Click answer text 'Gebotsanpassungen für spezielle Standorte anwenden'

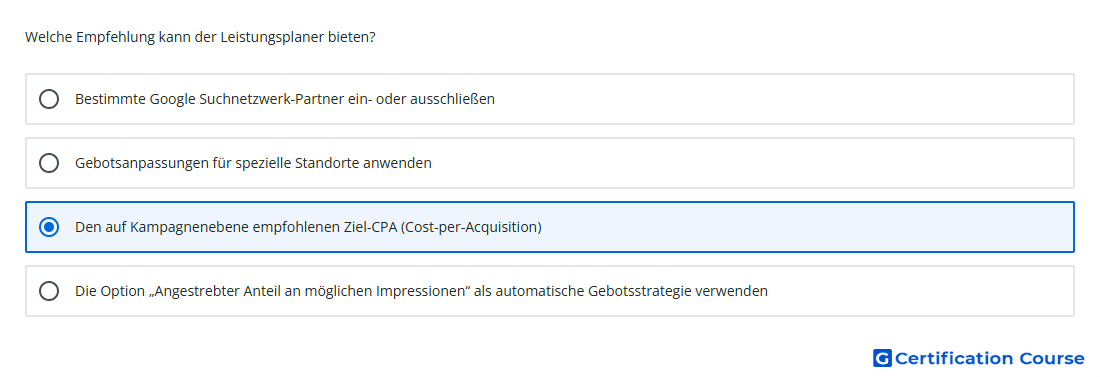click(x=253, y=163)
